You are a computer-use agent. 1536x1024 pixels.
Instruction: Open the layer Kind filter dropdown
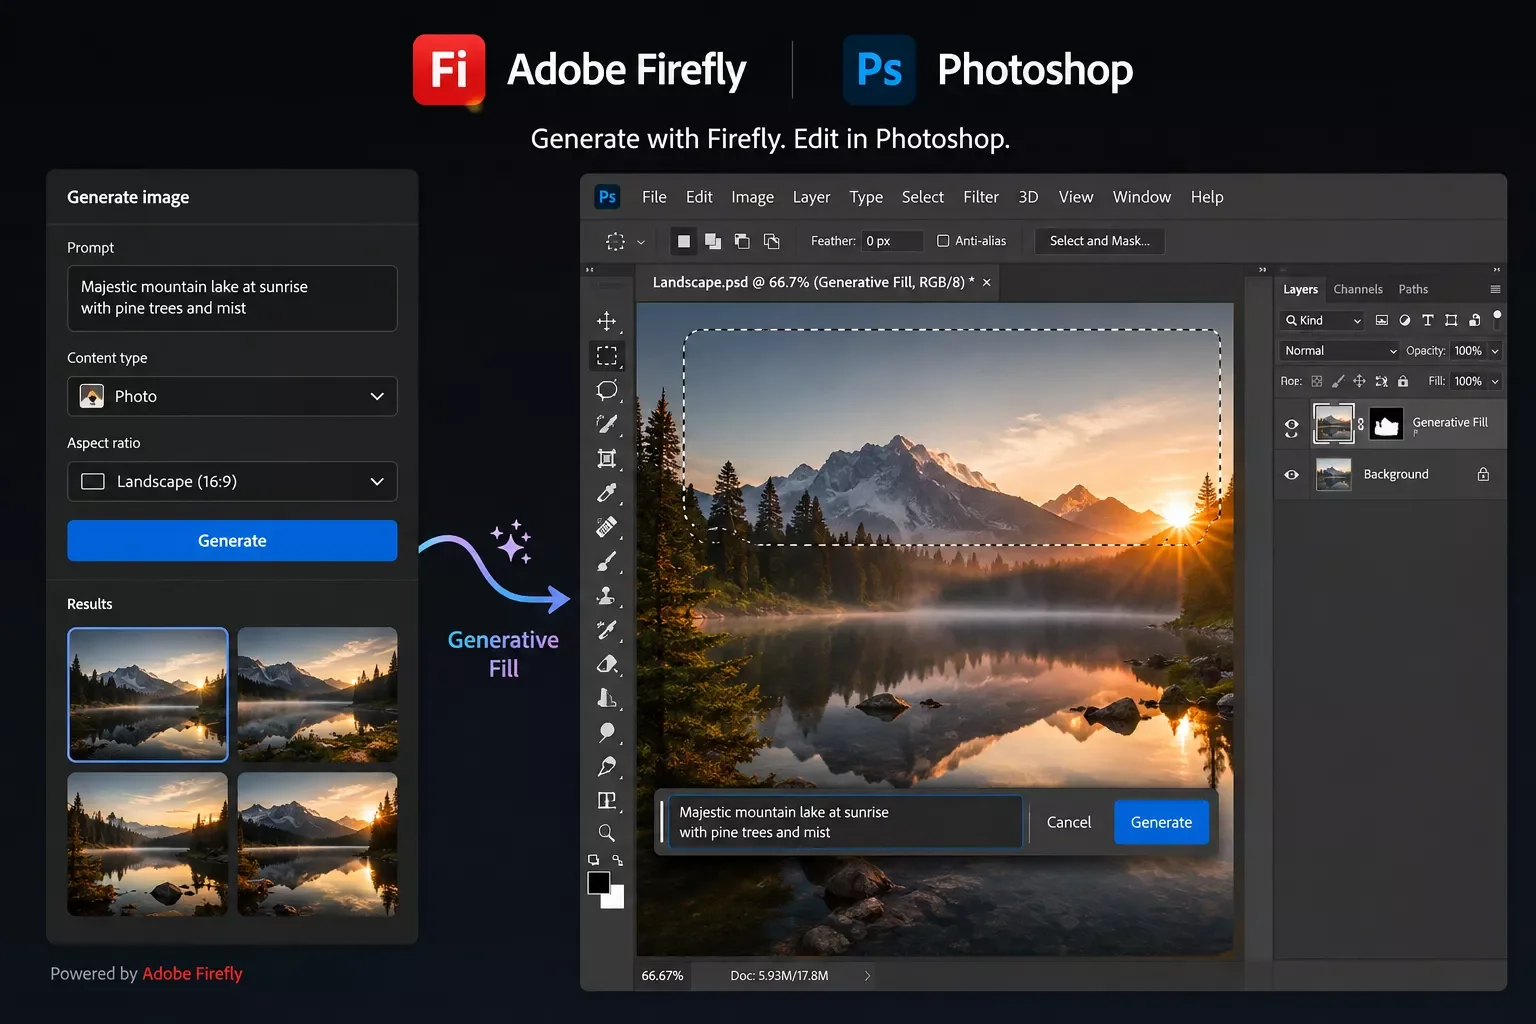[1322, 320]
